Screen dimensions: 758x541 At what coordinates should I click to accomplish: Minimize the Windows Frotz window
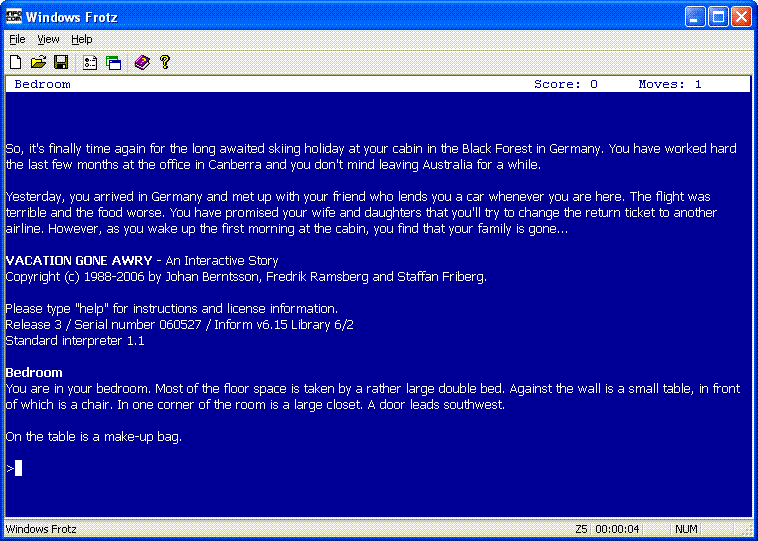point(695,17)
